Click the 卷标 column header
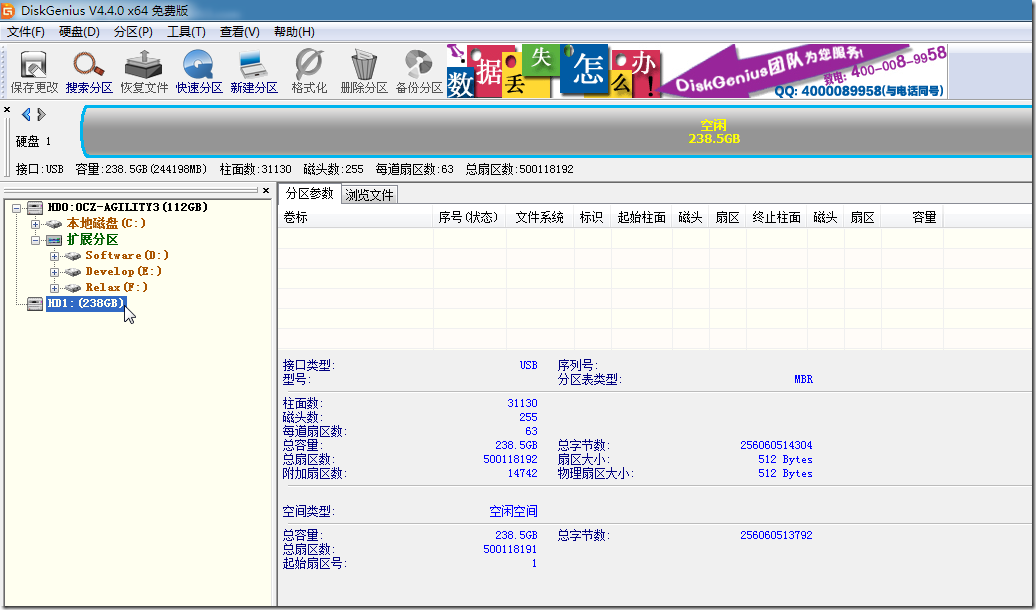 click(356, 217)
